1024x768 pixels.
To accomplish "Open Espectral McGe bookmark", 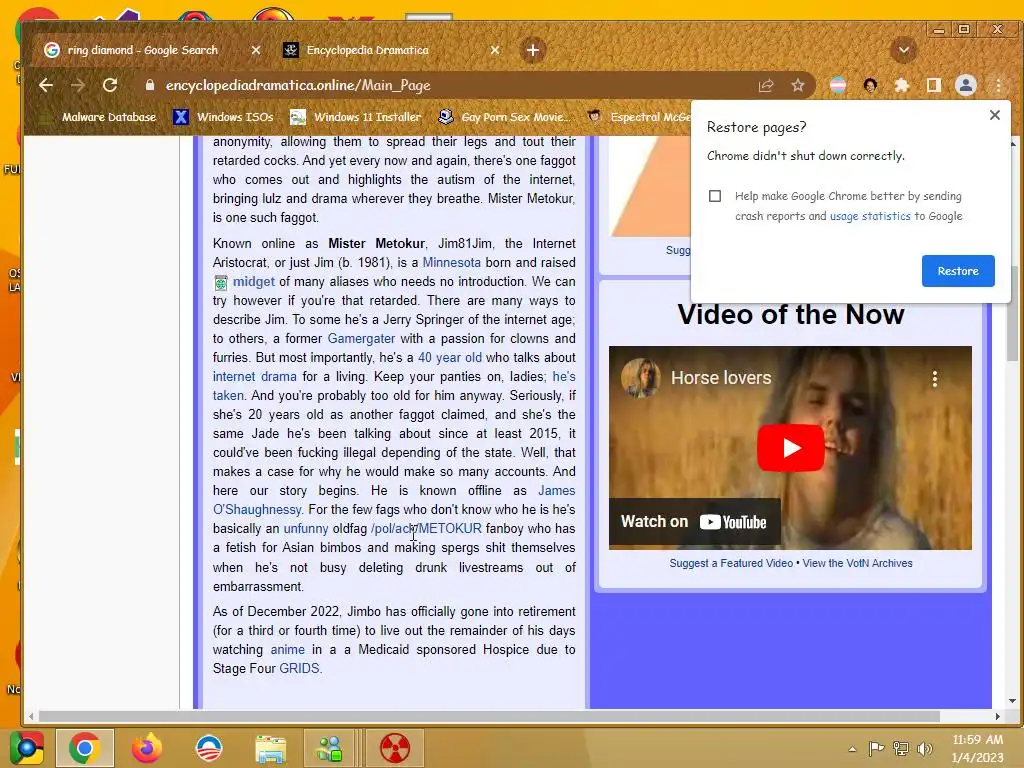I will pyautogui.click(x=639, y=117).
